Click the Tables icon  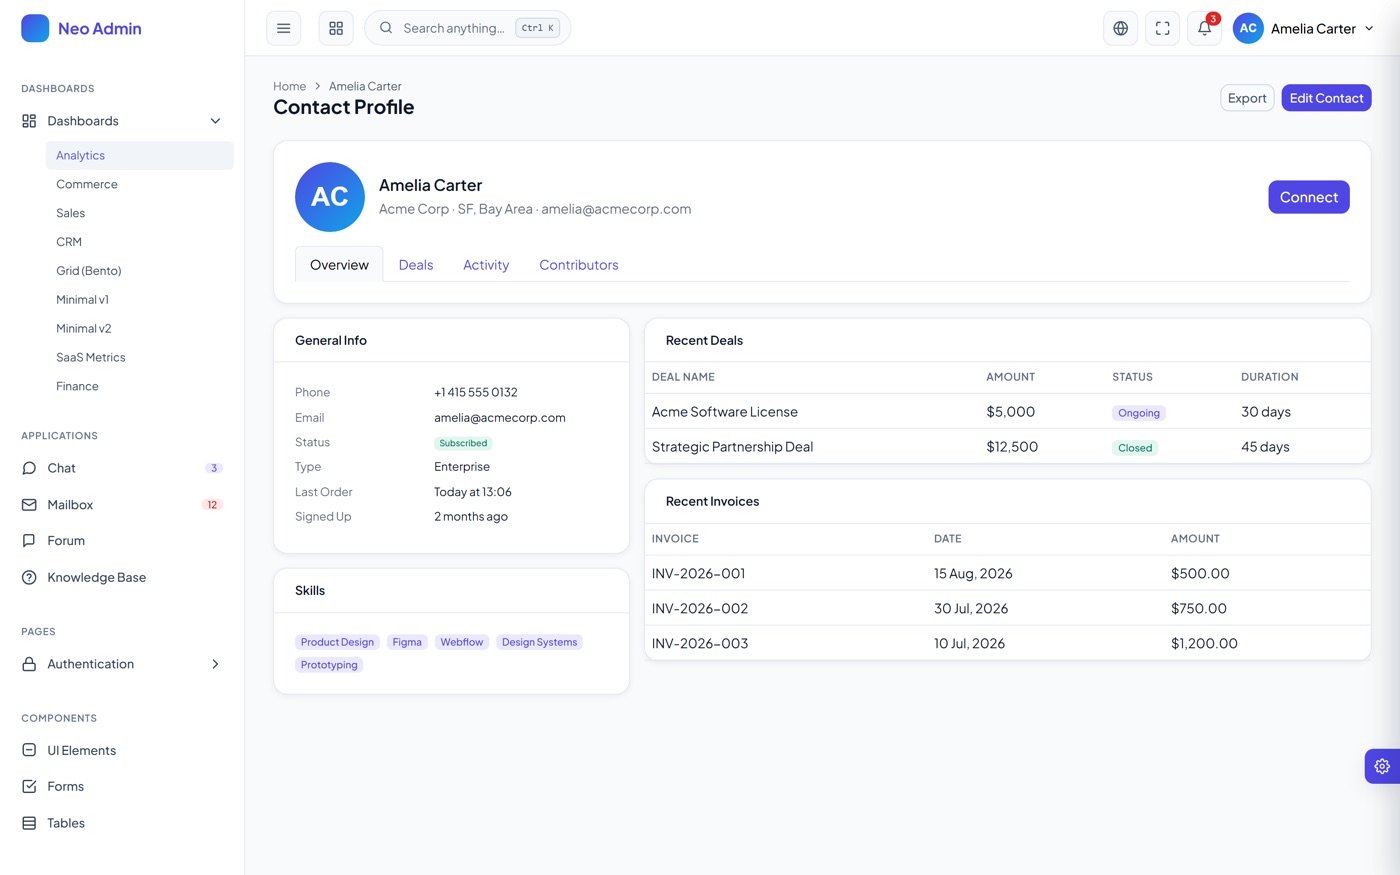pos(29,823)
